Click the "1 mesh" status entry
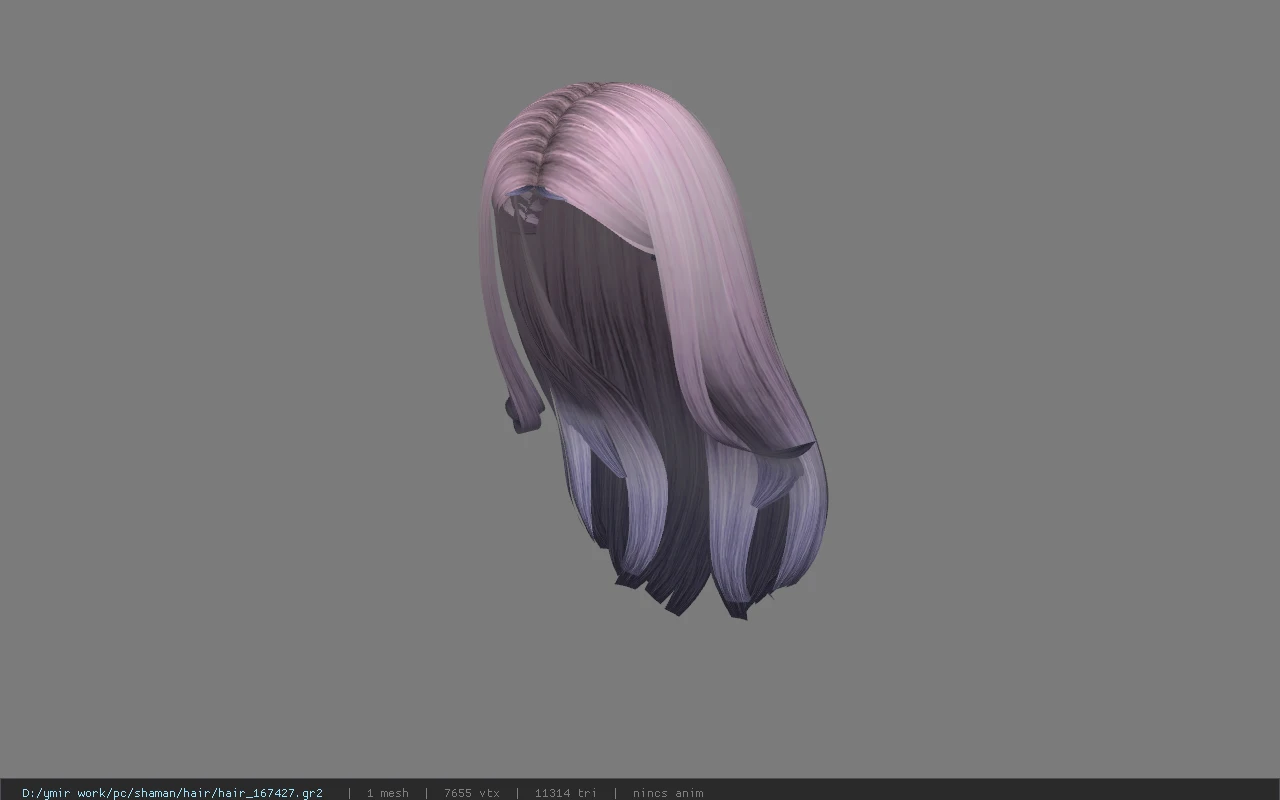This screenshot has width=1280, height=800. [x=387, y=792]
